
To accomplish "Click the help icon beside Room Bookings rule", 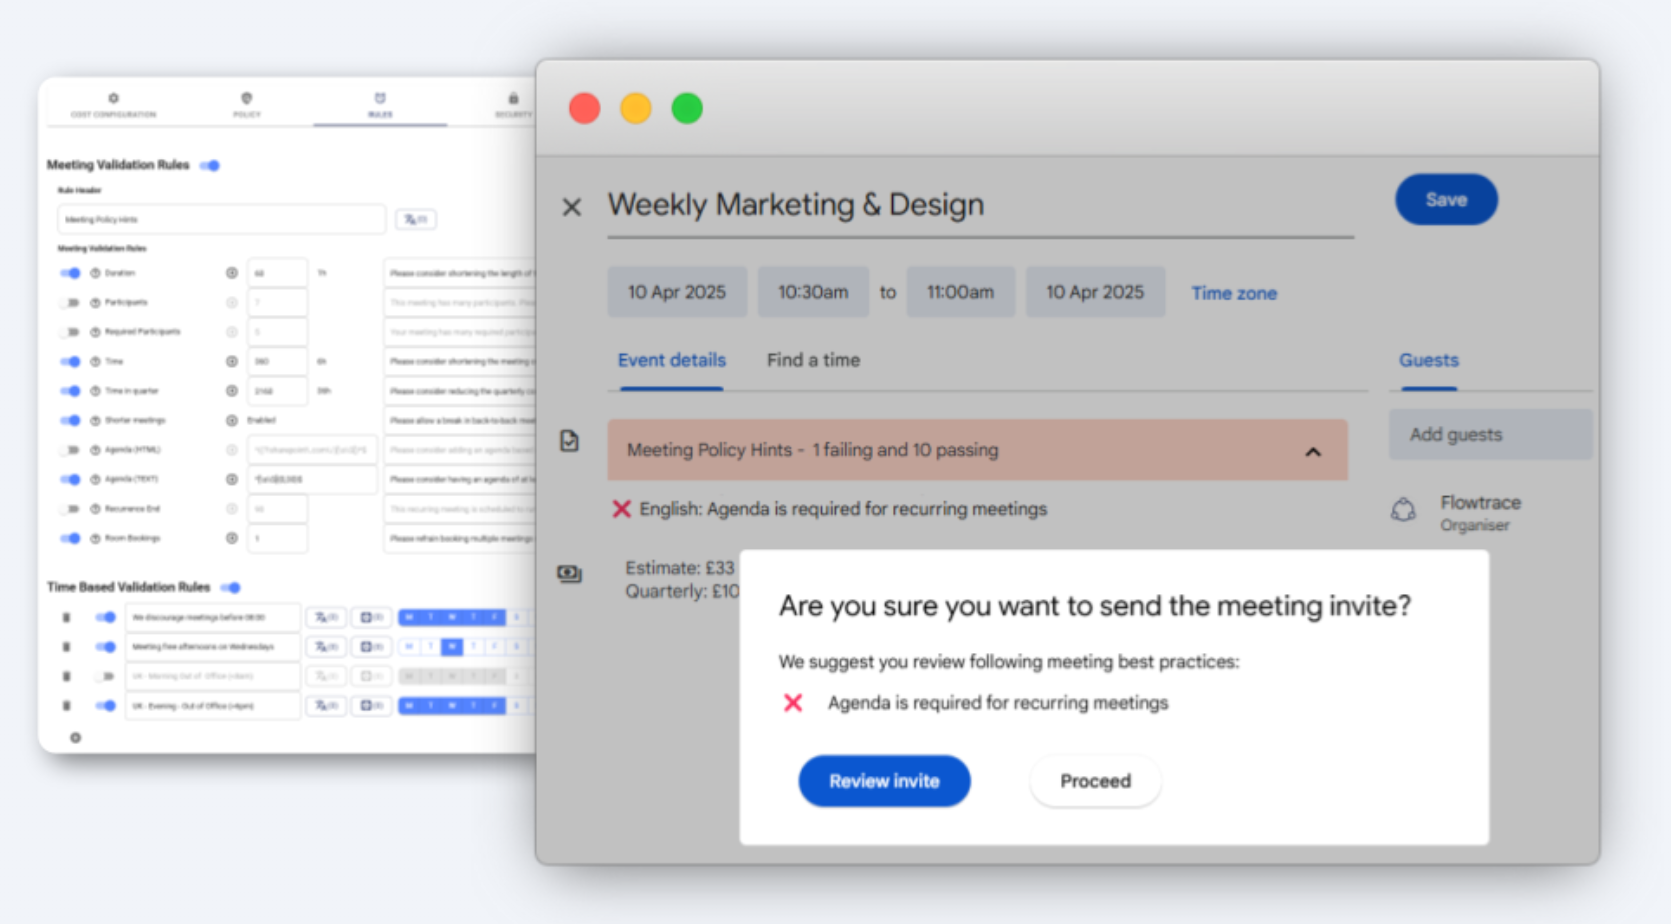I will 96,538.
